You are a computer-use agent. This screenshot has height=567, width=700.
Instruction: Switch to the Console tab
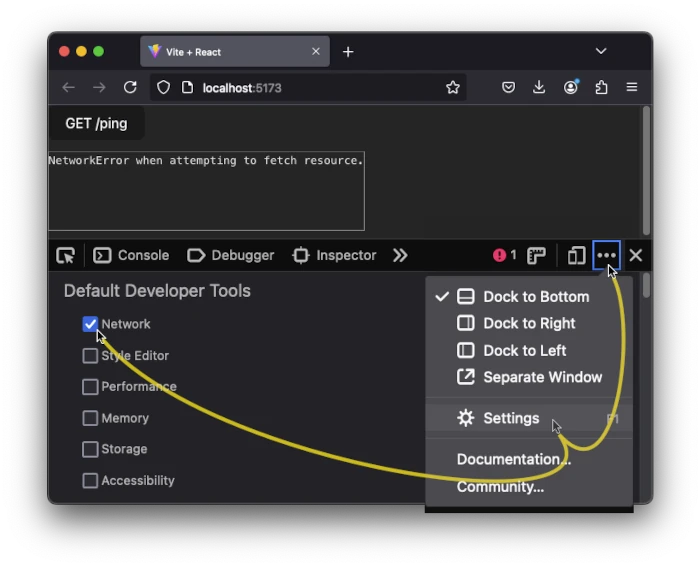pyautogui.click(x=132, y=256)
